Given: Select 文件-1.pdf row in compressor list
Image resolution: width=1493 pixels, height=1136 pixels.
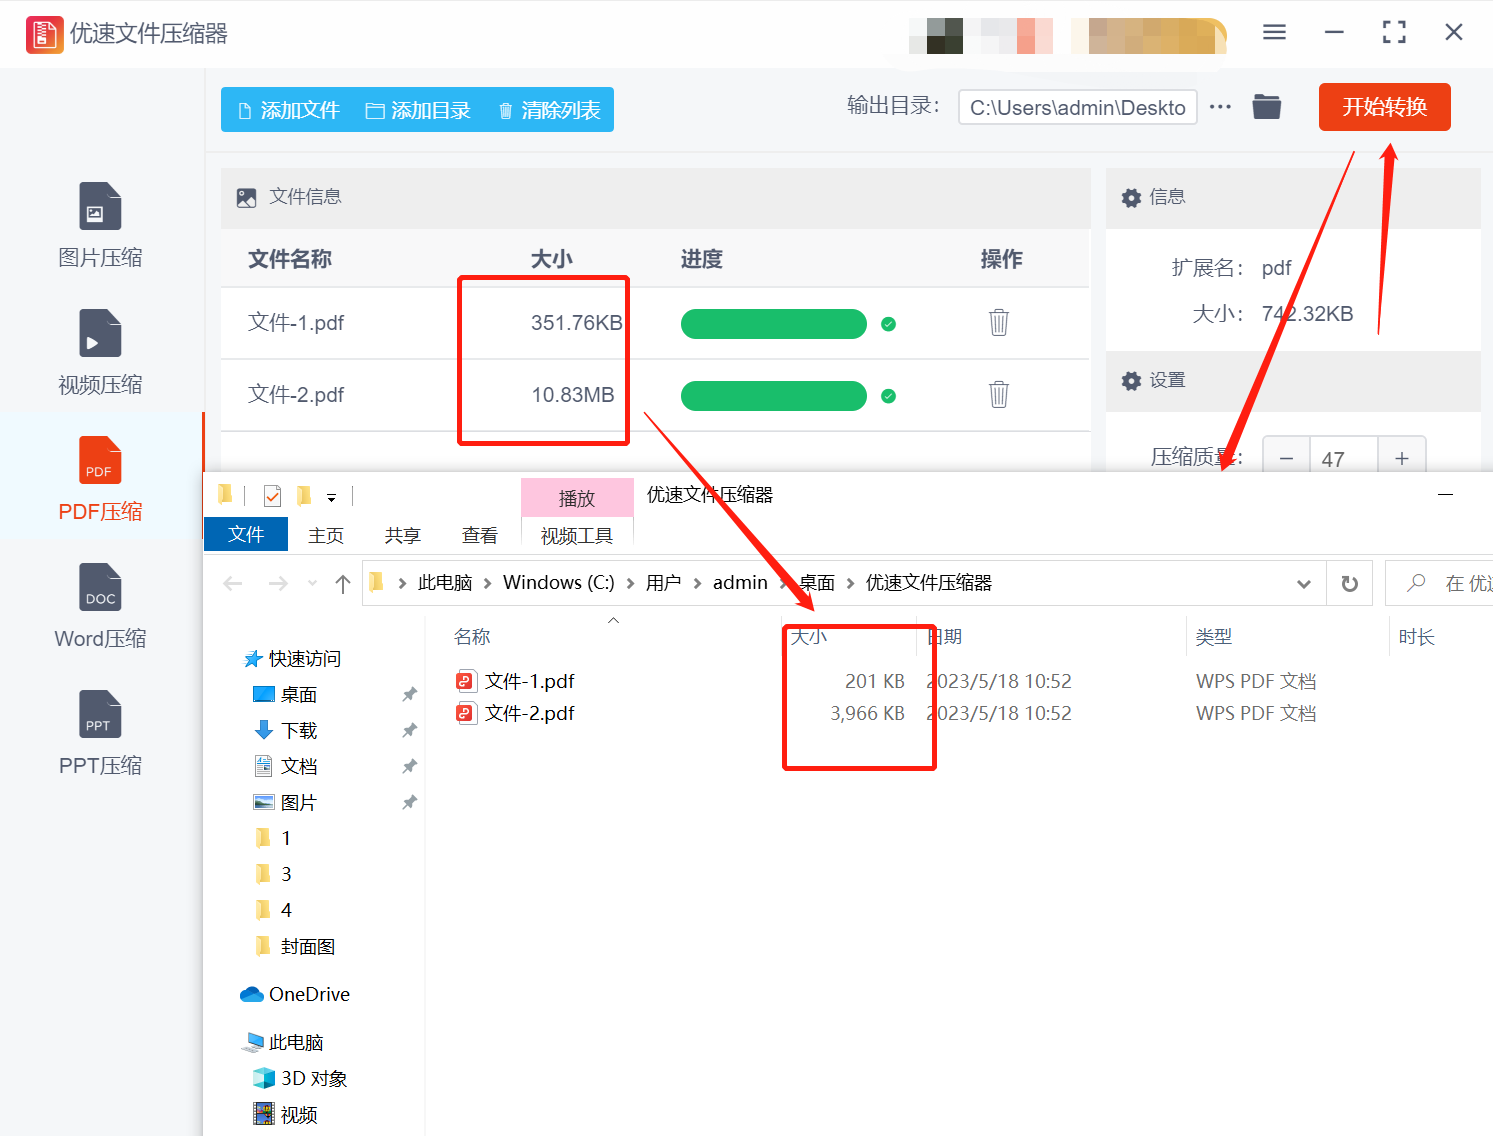Looking at the screenshot, I should click(x=655, y=323).
